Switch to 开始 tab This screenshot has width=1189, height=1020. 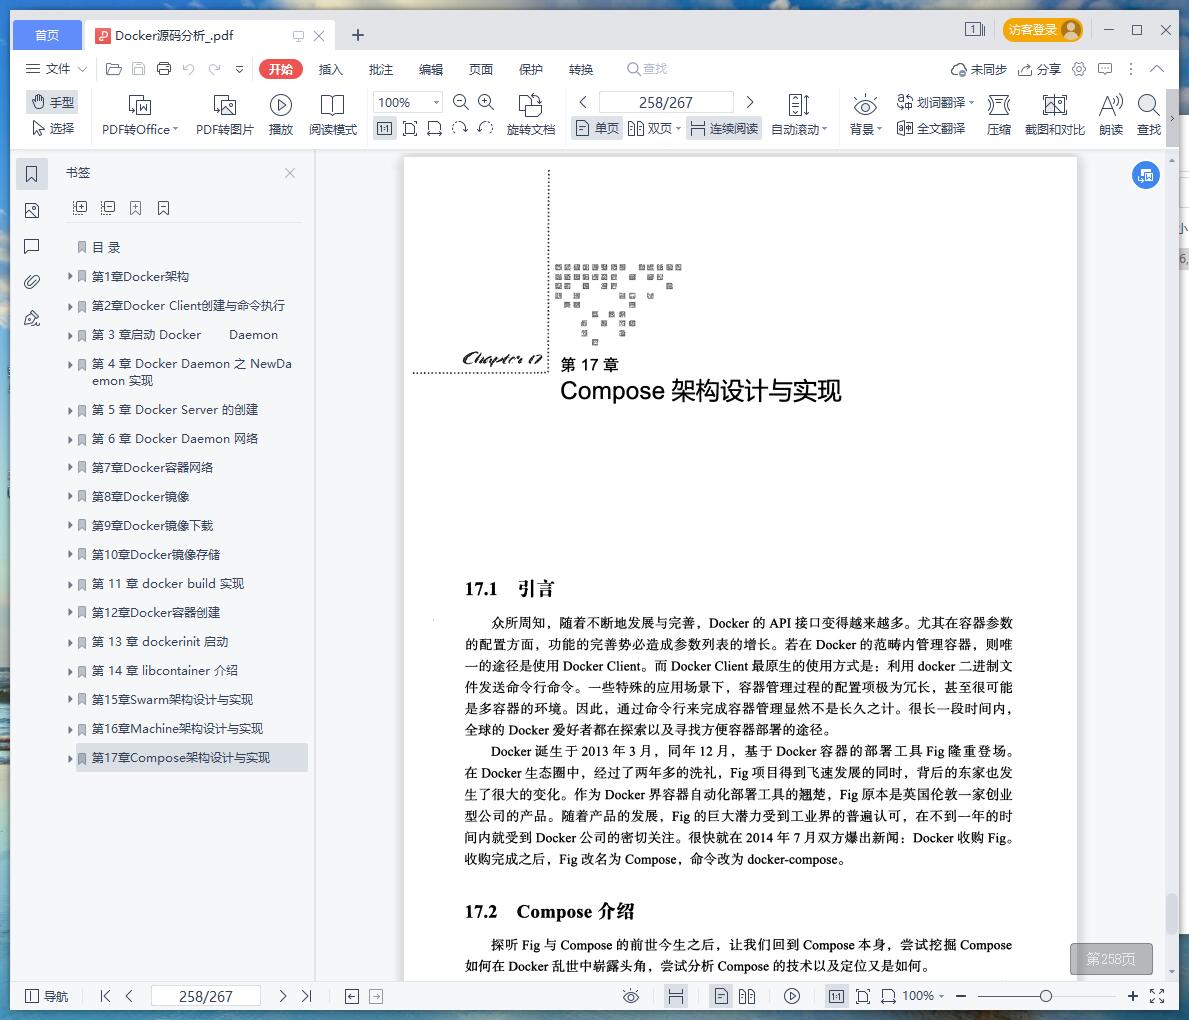[281, 69]
